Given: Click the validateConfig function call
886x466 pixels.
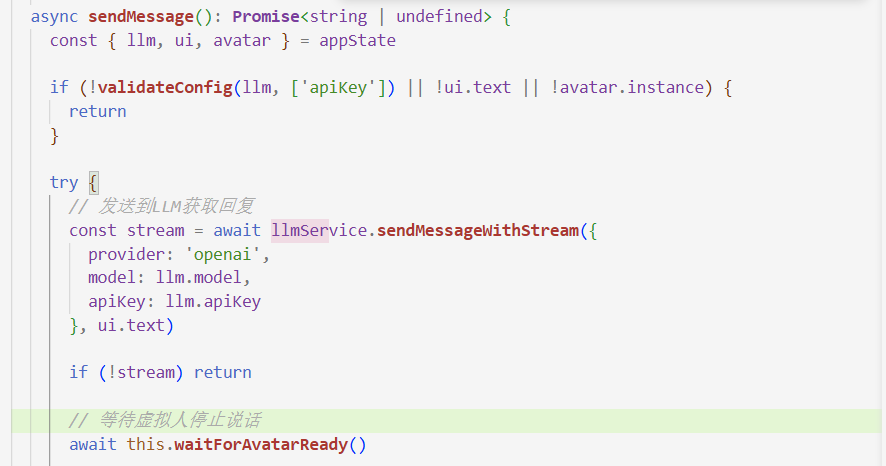Looking at the screenshot, I should click(x=168, y=88).
